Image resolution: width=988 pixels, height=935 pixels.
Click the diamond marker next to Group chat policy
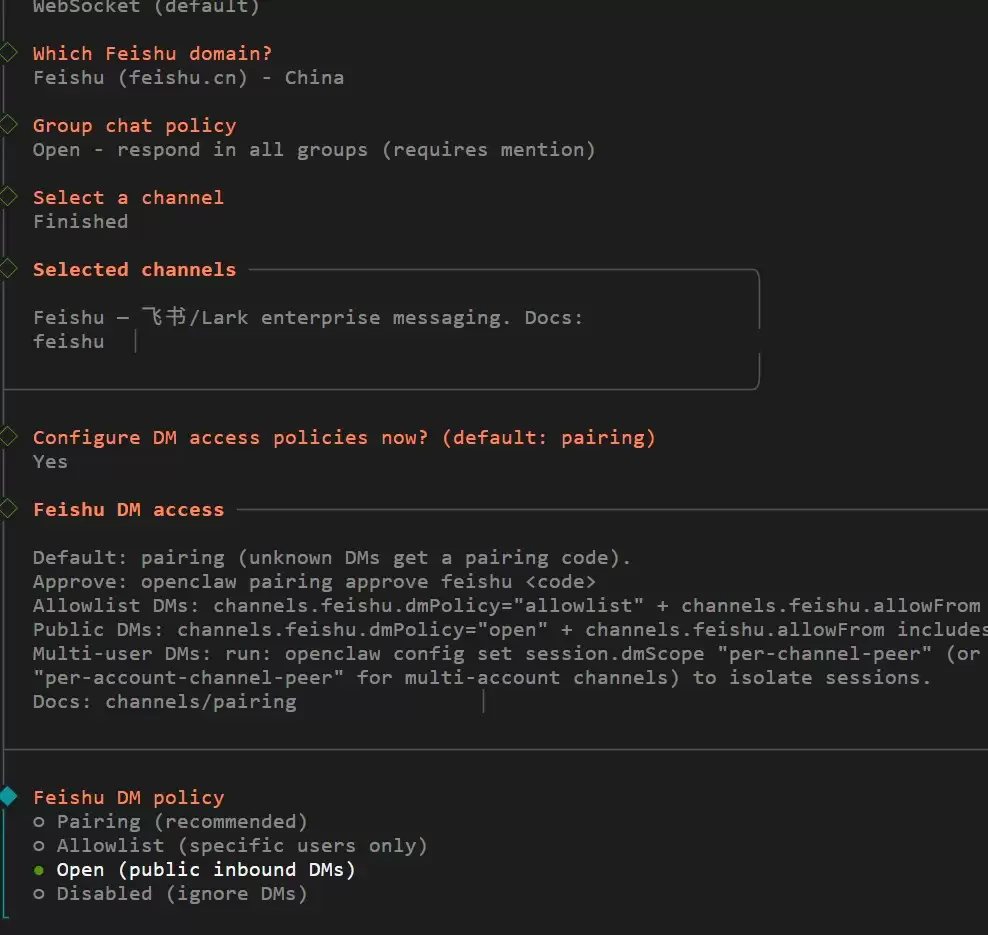8,125
